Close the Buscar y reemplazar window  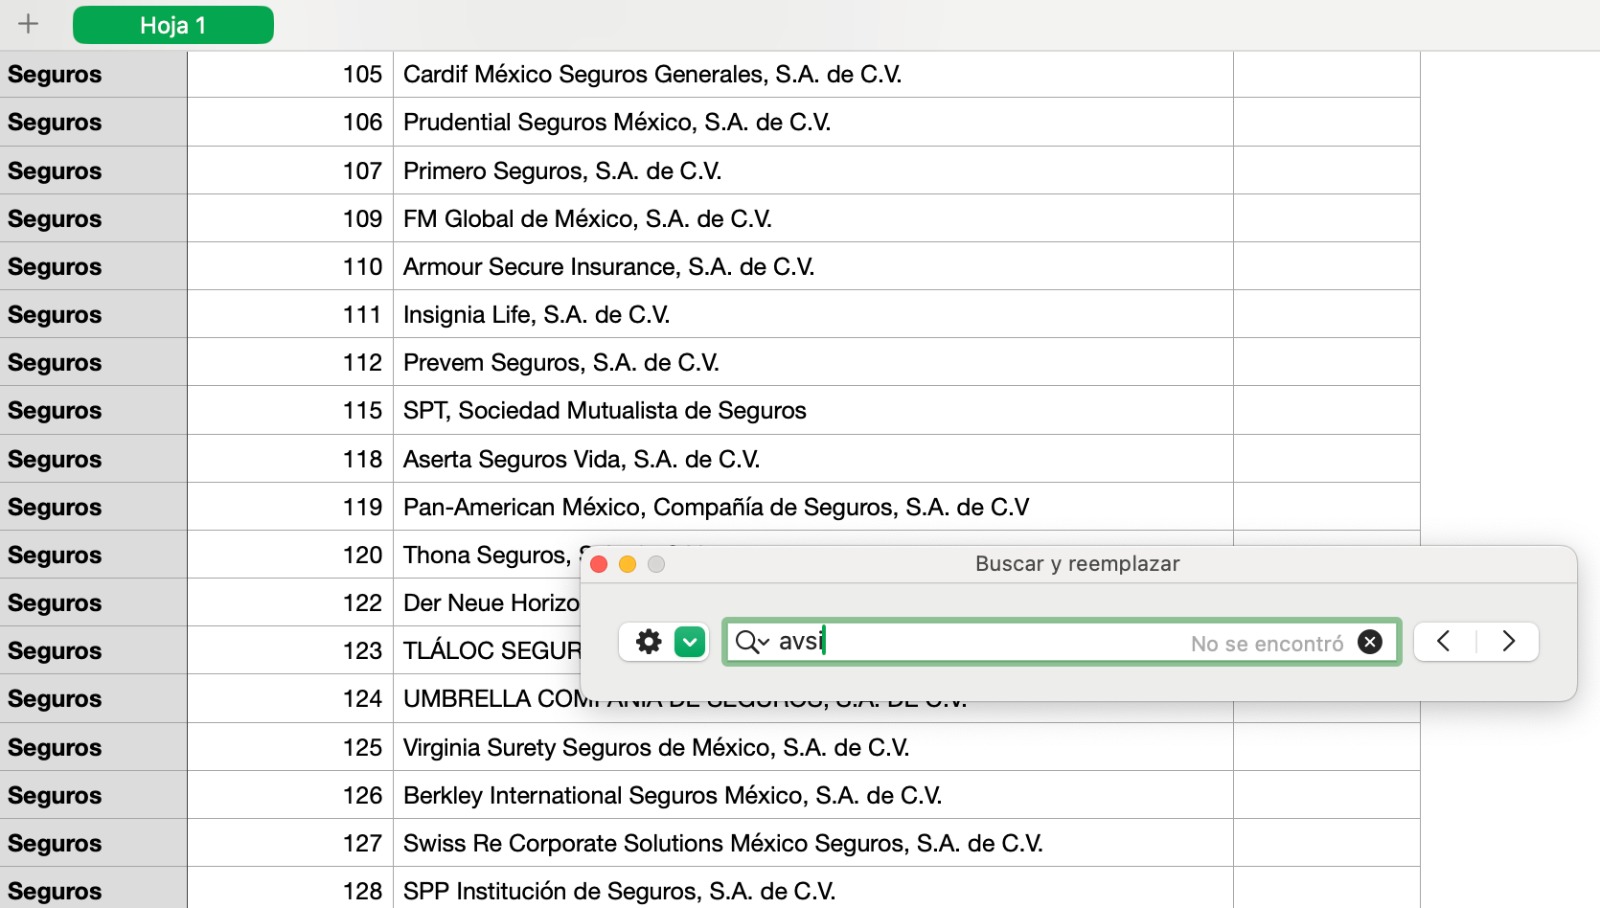click(x=600, y=564)
